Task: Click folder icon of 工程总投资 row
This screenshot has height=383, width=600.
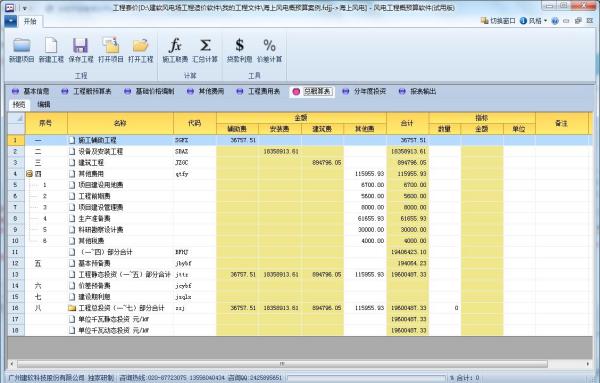Action: [x=72, y=308]
